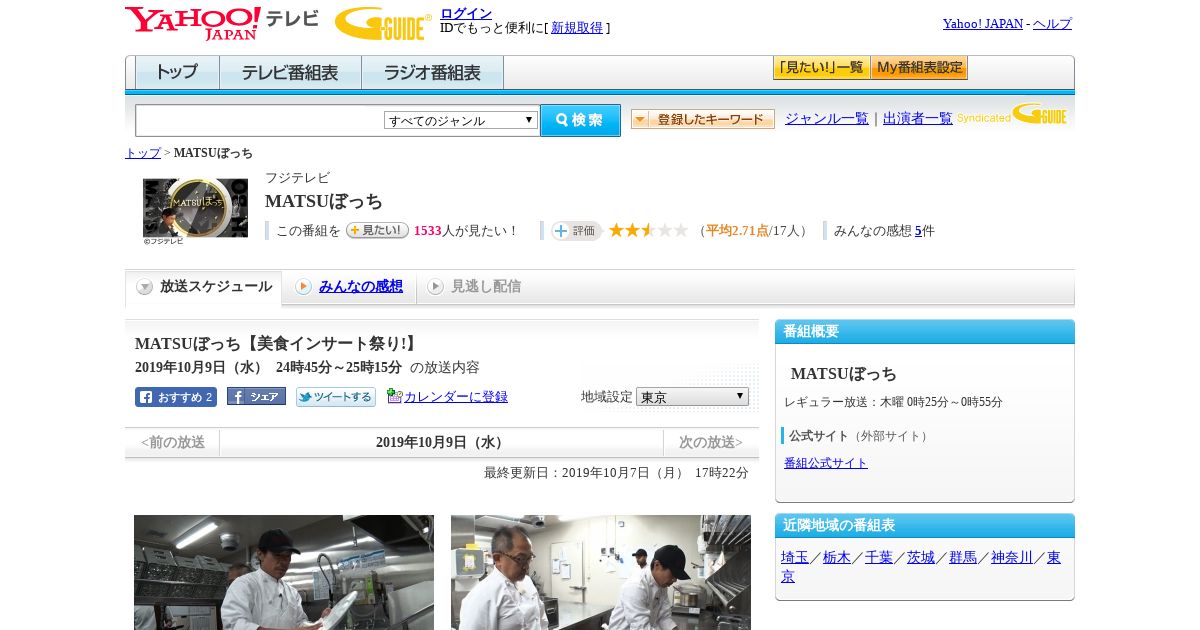Open the ラジオ番組表 tab
Screen dimensions: 1200x630
(432, 73)
